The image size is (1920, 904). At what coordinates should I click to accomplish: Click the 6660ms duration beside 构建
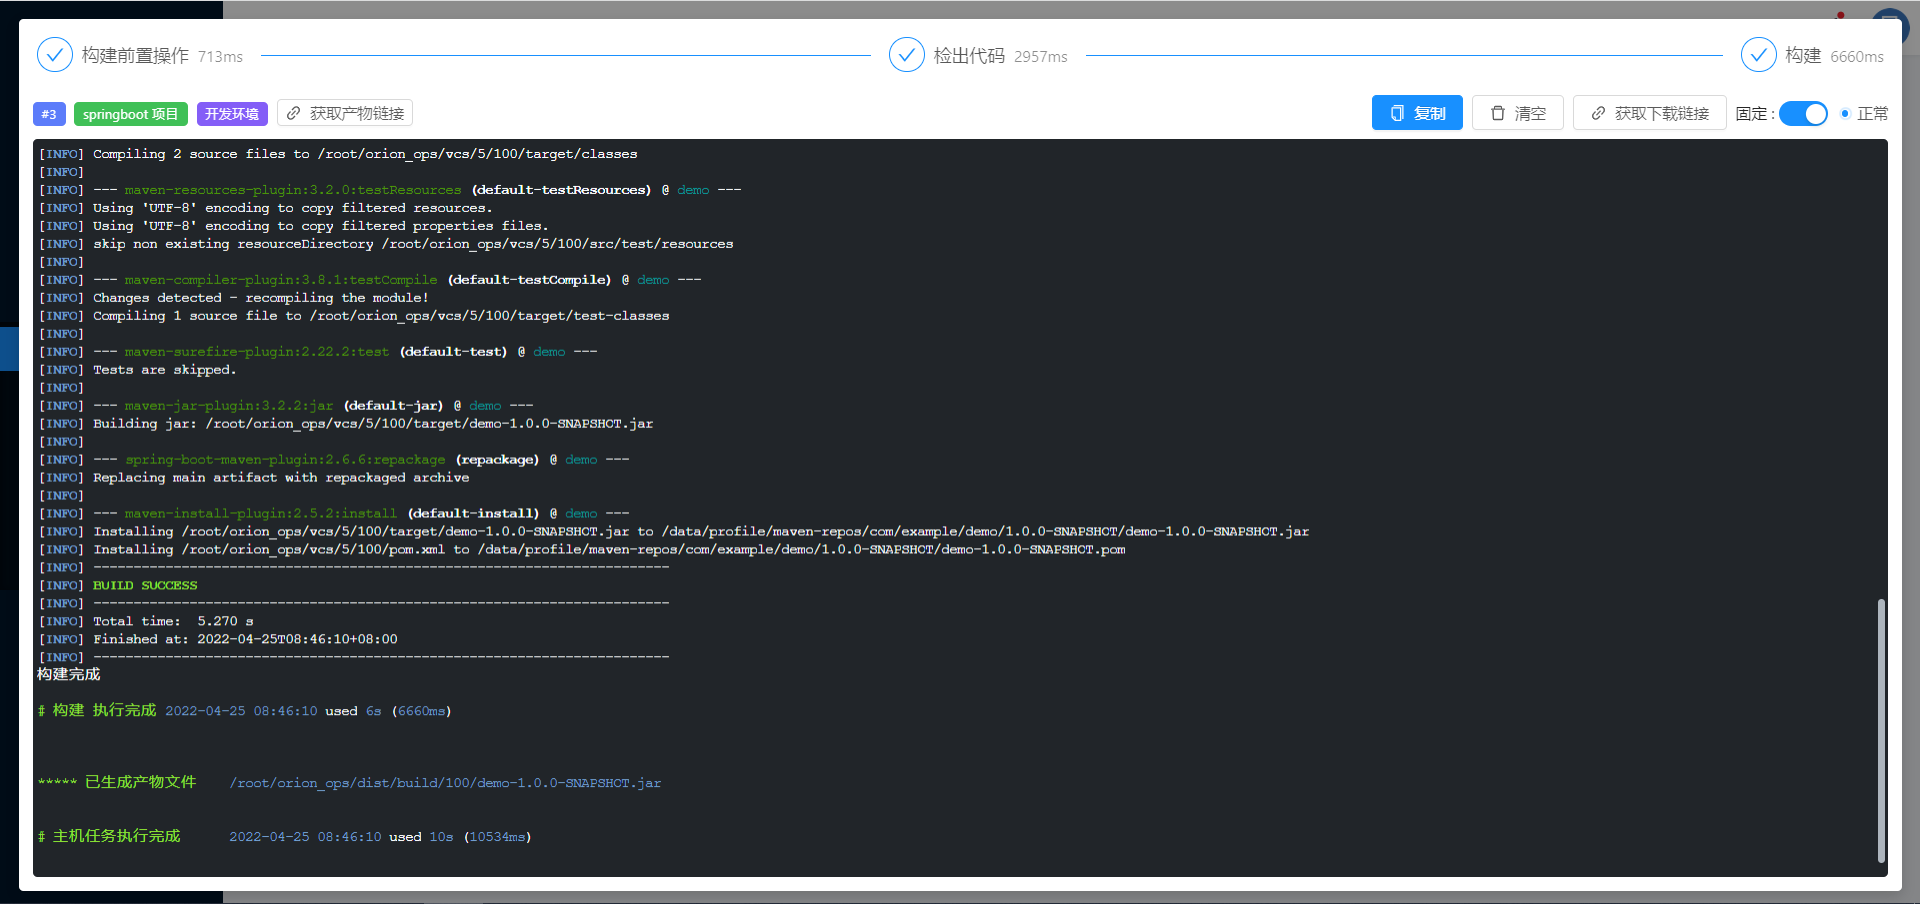pyautogui.click(x=1857, y=57)
